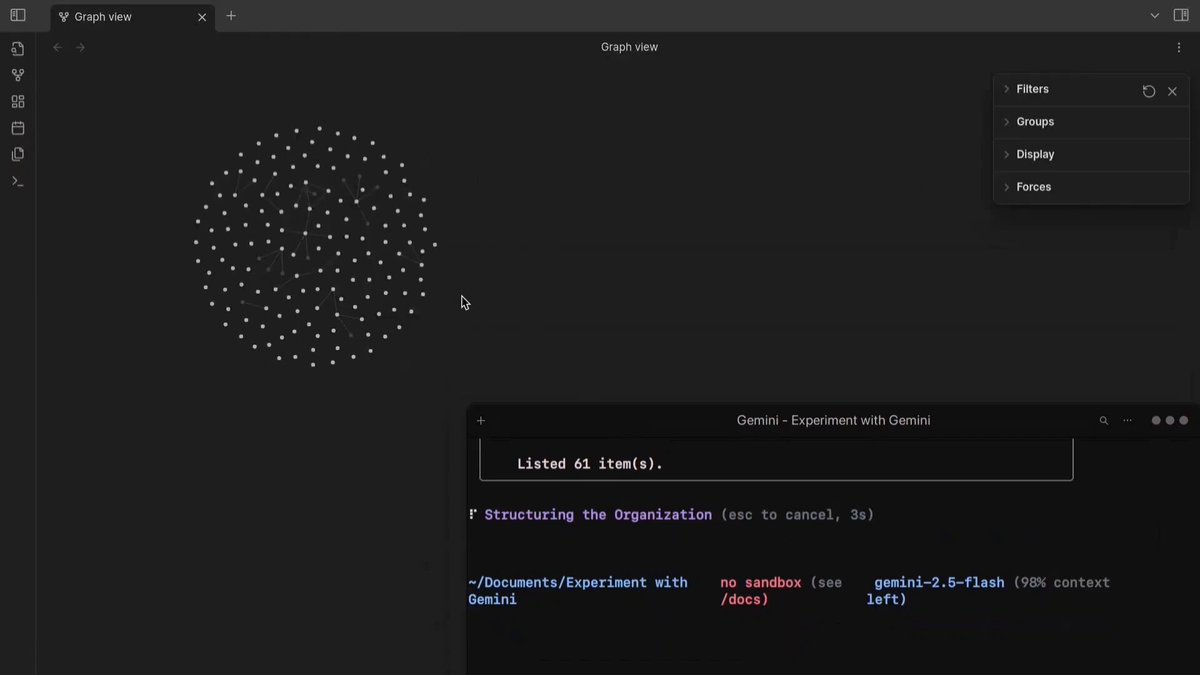Open templates copy icon in ribbon

click(x=17, y=154)
